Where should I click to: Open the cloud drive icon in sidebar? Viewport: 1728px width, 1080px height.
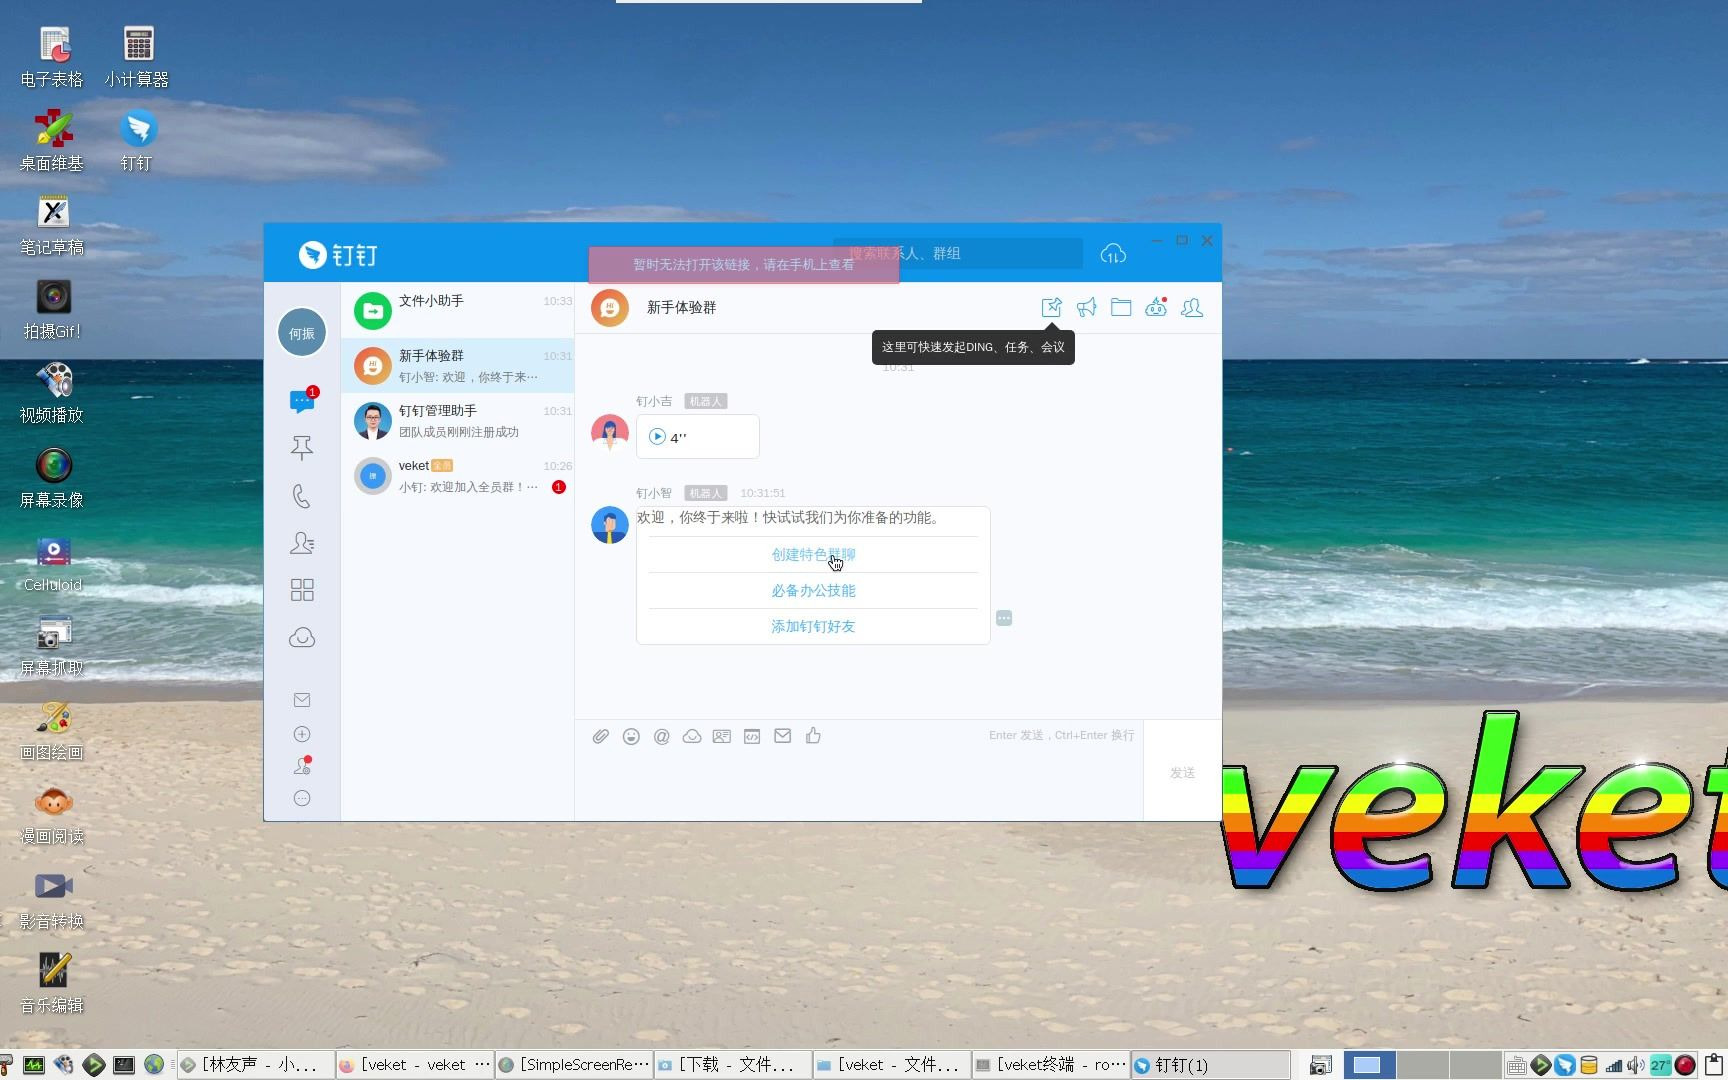[x=302, y=638]
